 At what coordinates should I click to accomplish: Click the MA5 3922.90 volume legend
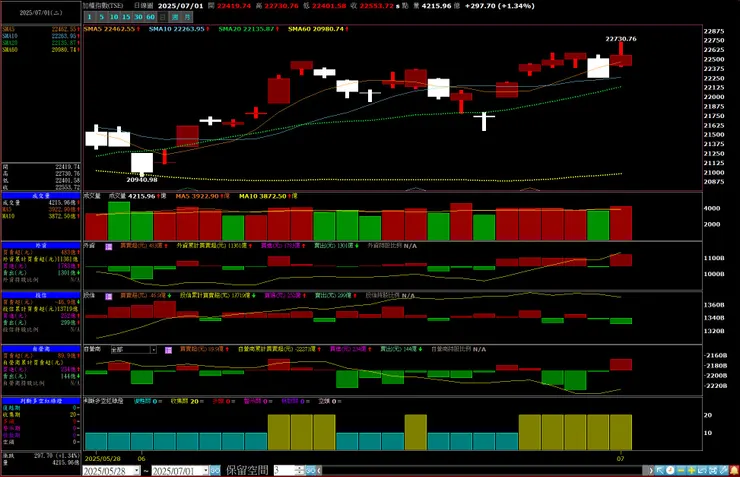click(x=202, y=196)
